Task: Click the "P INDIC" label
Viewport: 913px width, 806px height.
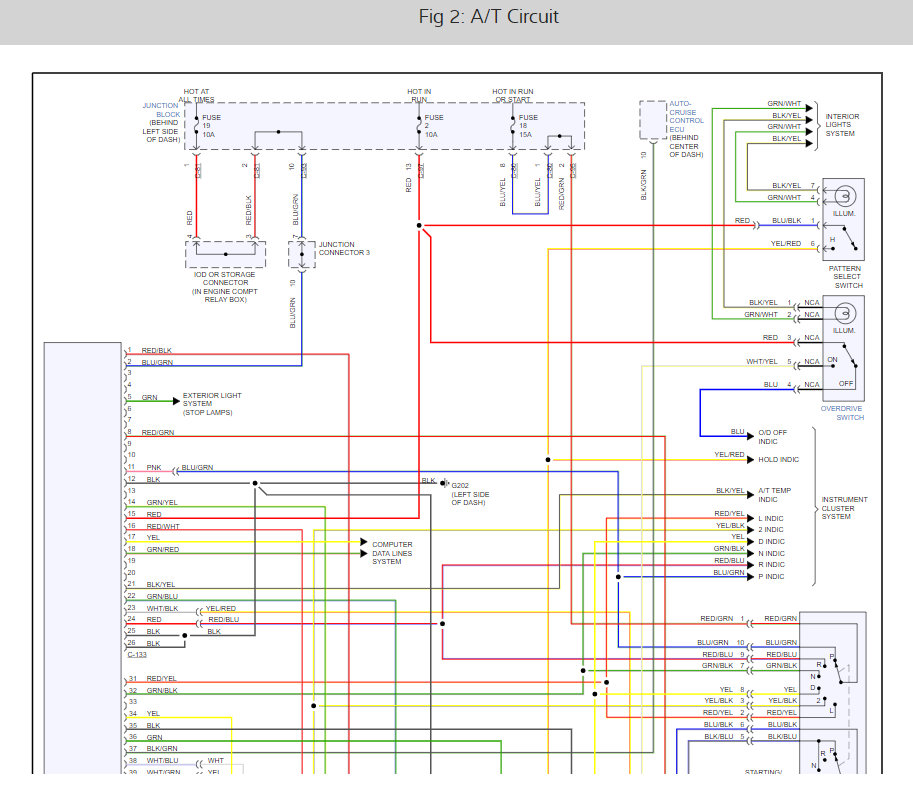Action: (x=771, y=577)
